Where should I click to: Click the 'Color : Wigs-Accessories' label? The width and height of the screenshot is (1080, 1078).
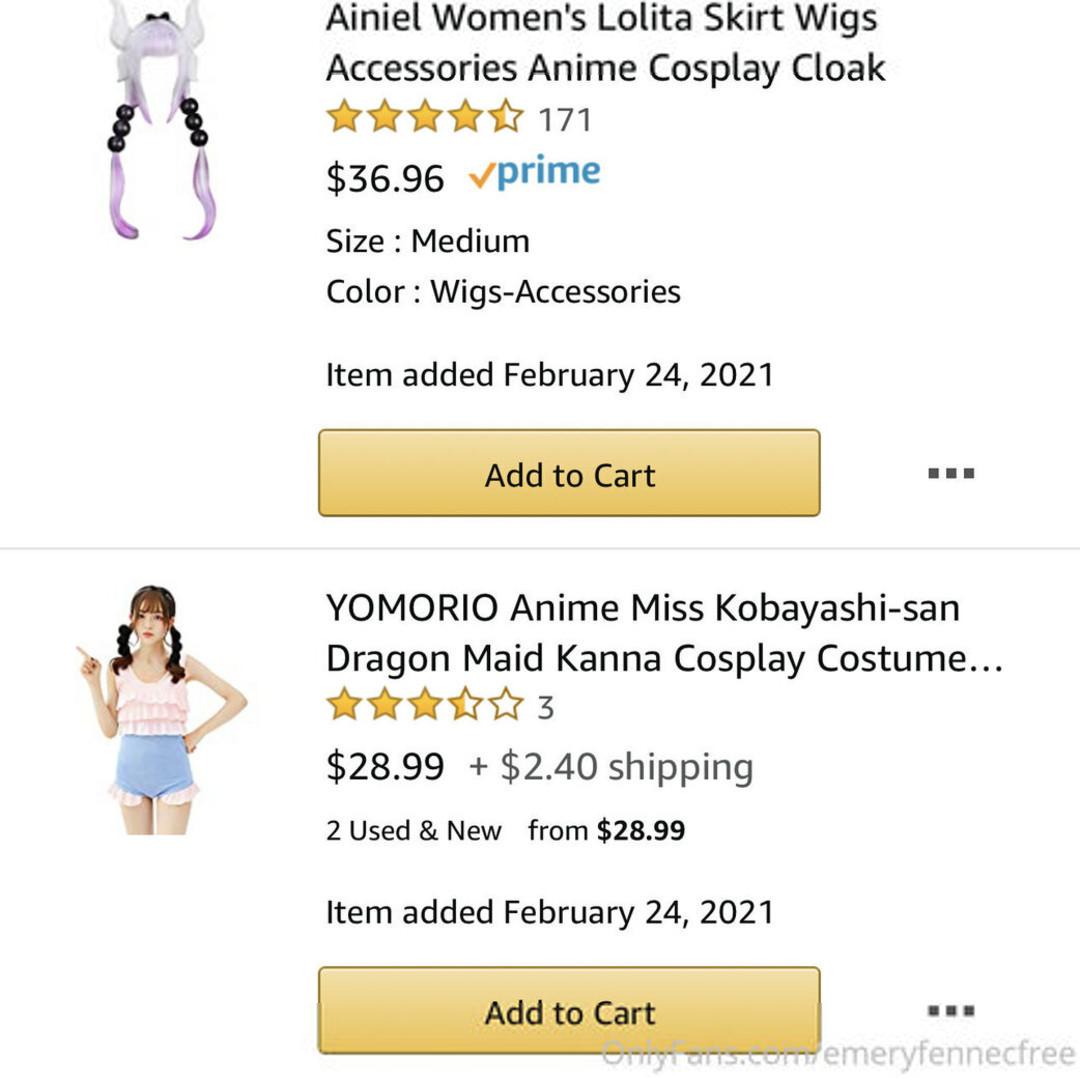pyautogui.click(x=503, y=292)
